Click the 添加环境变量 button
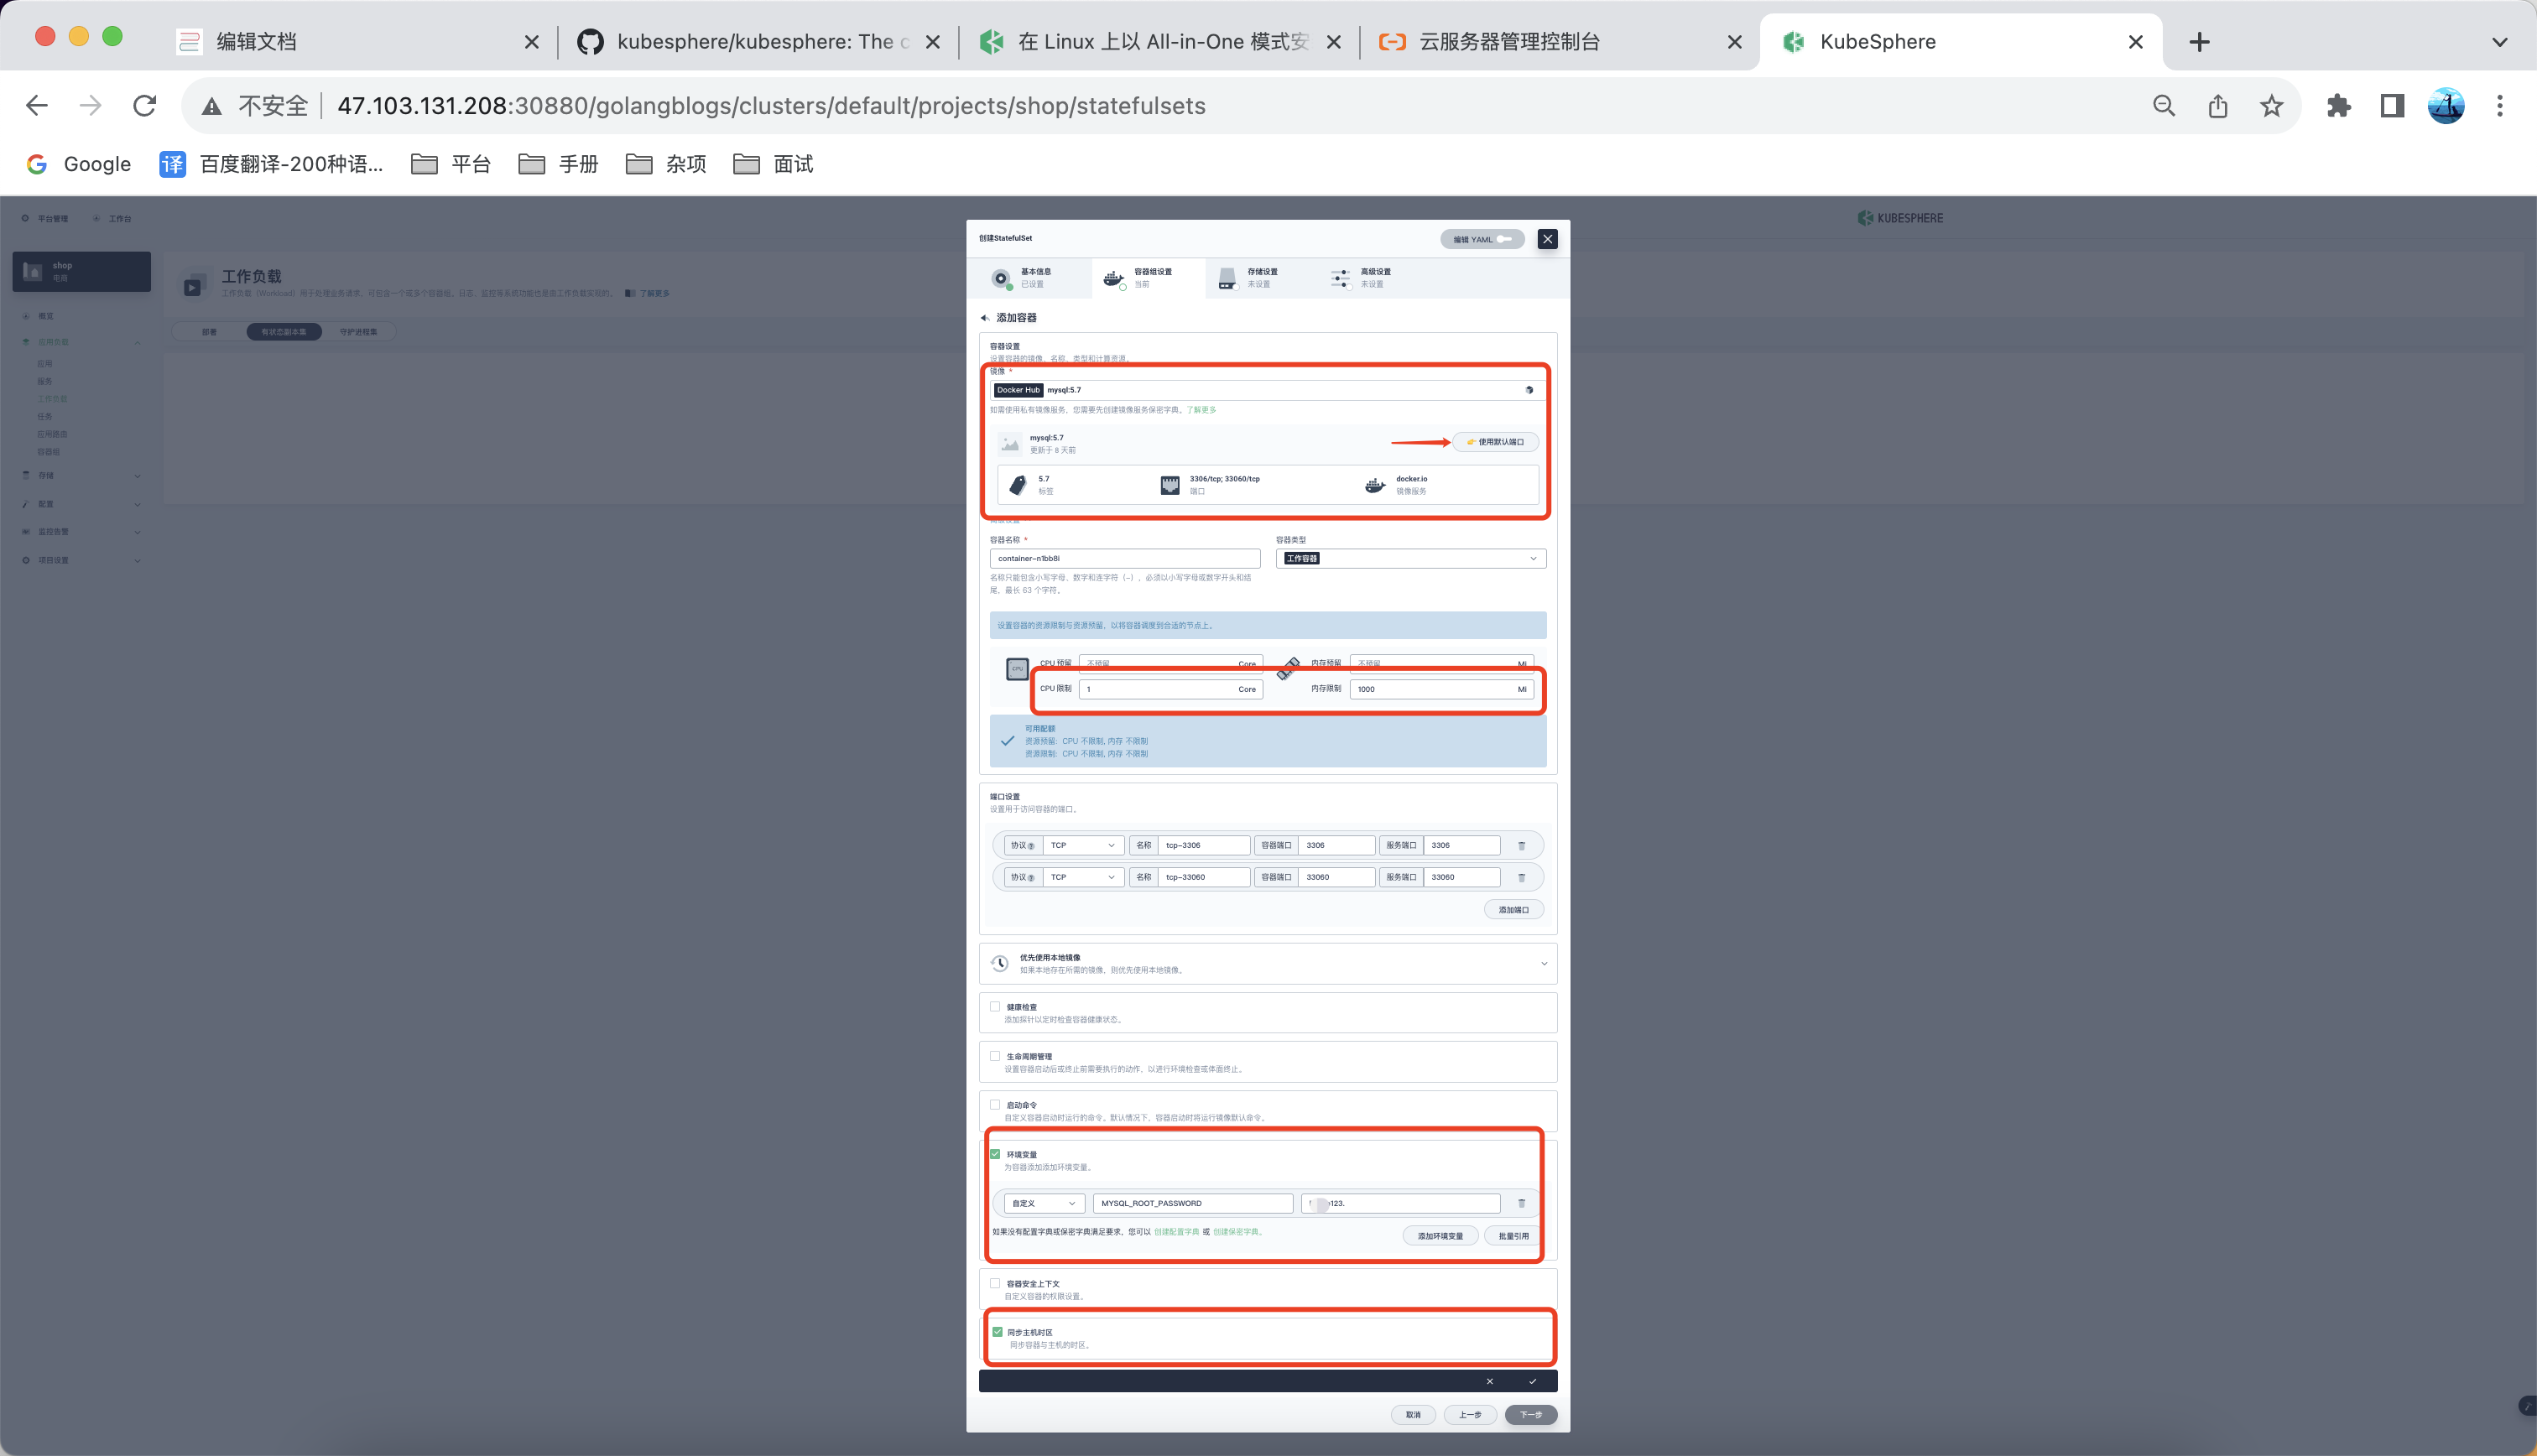This screenshot has height=1456, width=2537. [1440, 1236]
